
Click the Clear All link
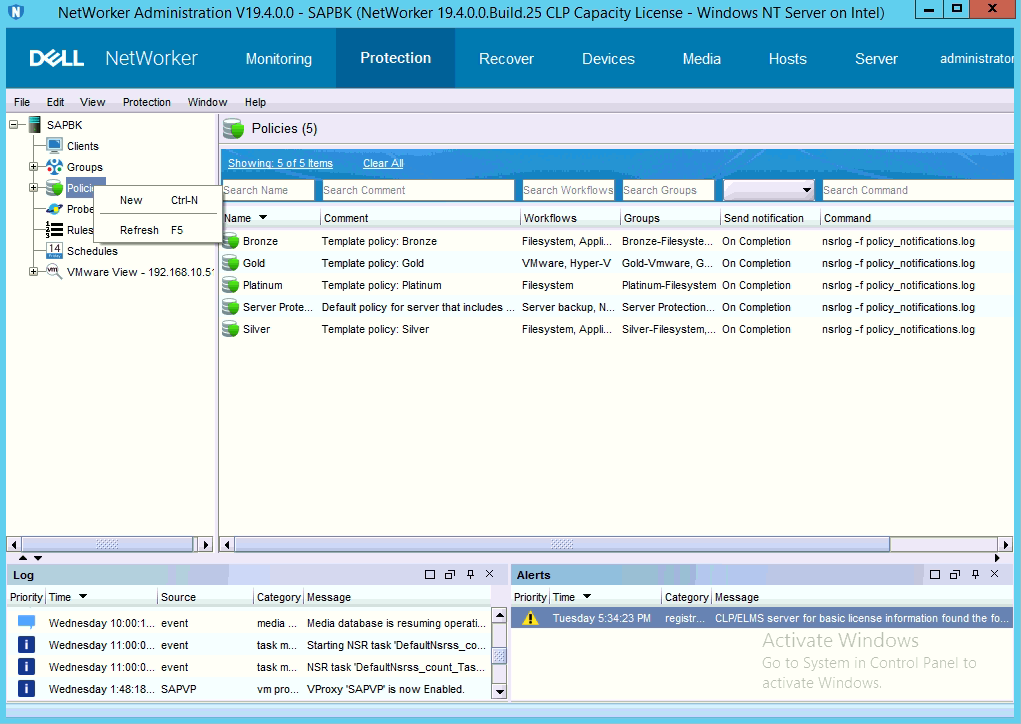click(383, 163)
